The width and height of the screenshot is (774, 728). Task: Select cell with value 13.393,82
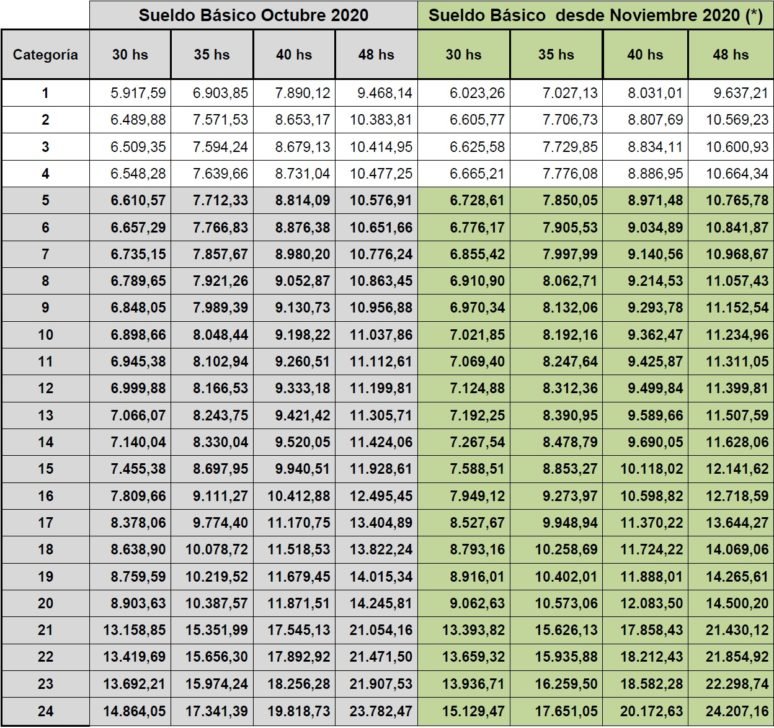(464, 630)
